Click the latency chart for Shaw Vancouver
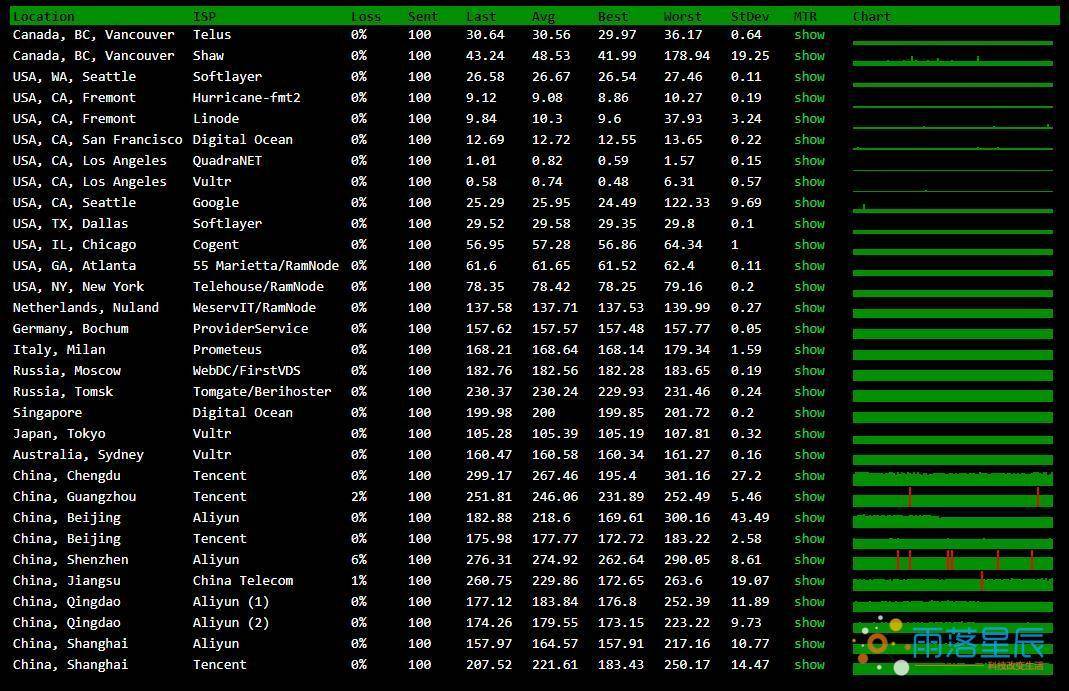The height and width of the screenshot is (691, 1069). [x=952, y=60]
